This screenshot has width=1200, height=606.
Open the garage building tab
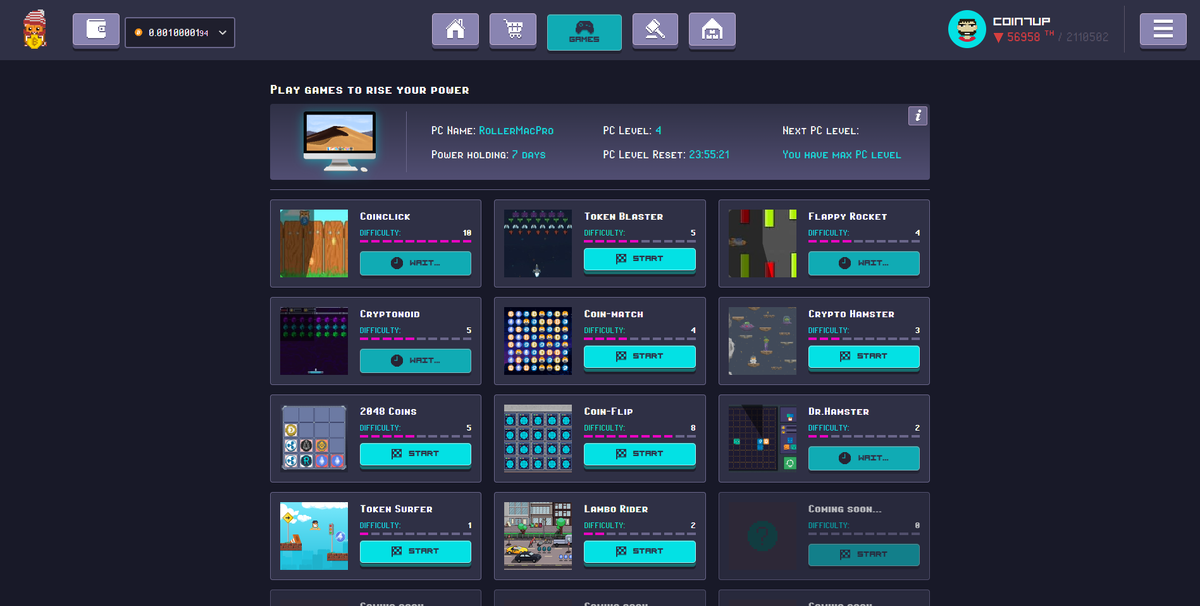pyautogui.click(x=712, y=31)
